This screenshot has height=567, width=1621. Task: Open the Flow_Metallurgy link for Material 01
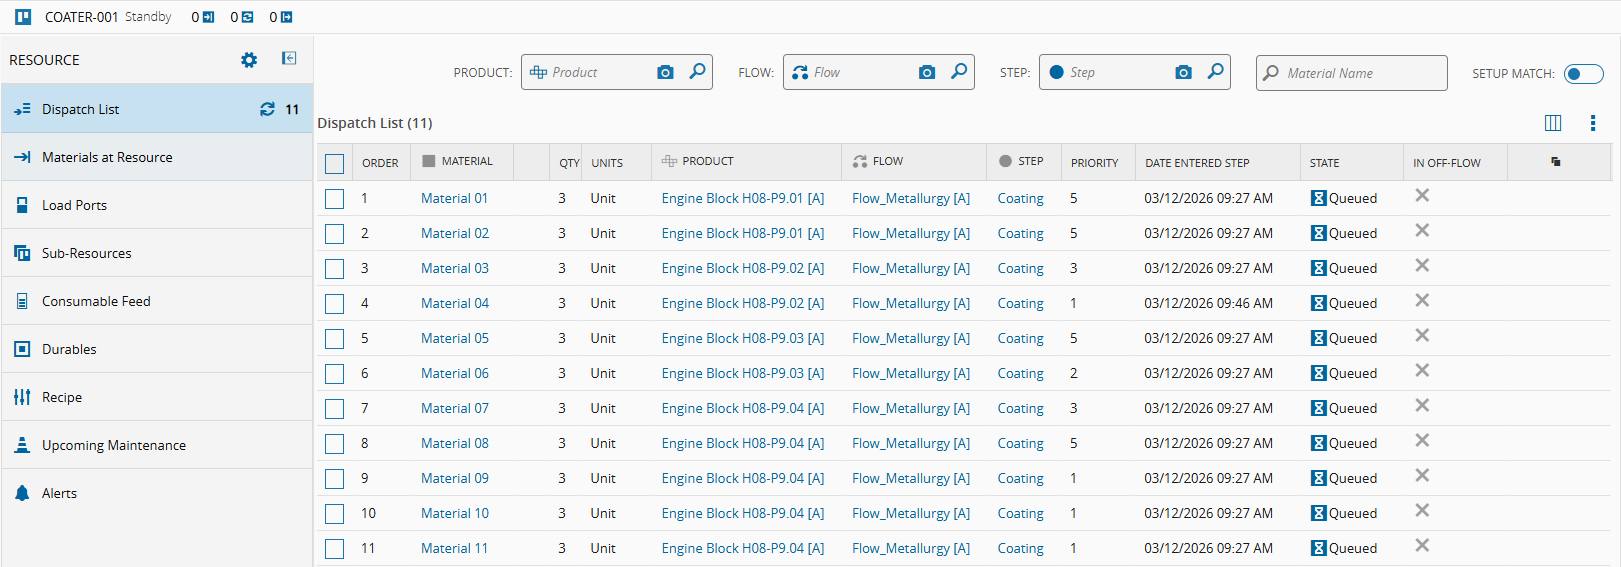click(x=910, y=198)
